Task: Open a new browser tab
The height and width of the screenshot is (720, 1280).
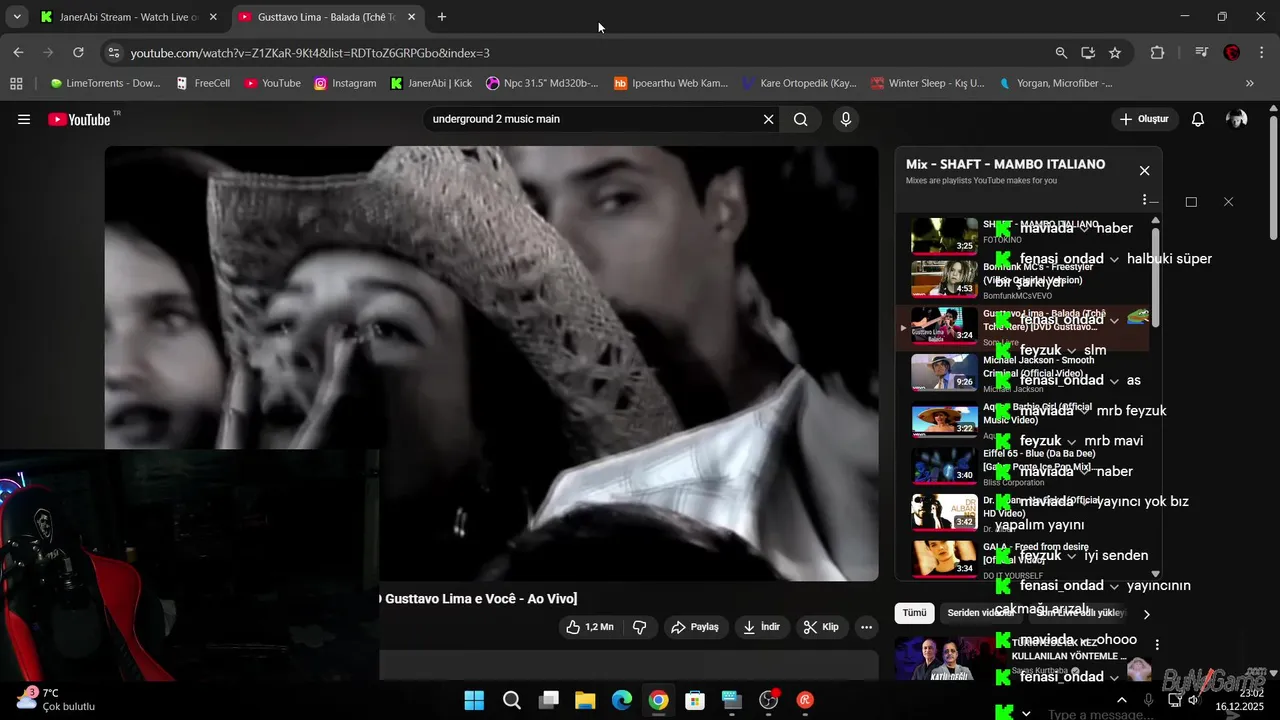Action: (442, 17)
